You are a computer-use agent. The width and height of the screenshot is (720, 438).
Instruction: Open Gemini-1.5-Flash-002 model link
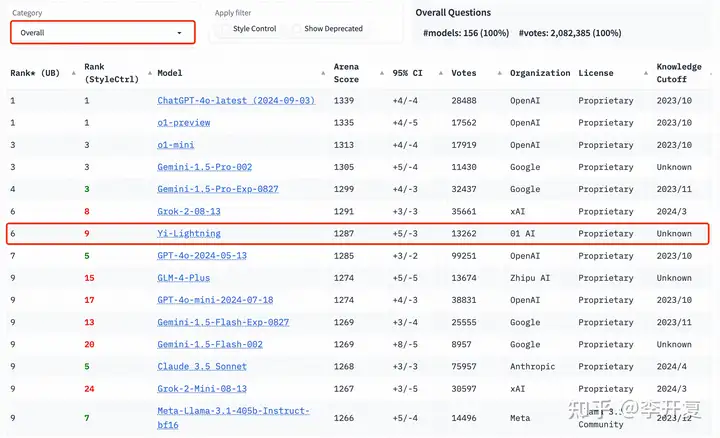coord(210,344)
